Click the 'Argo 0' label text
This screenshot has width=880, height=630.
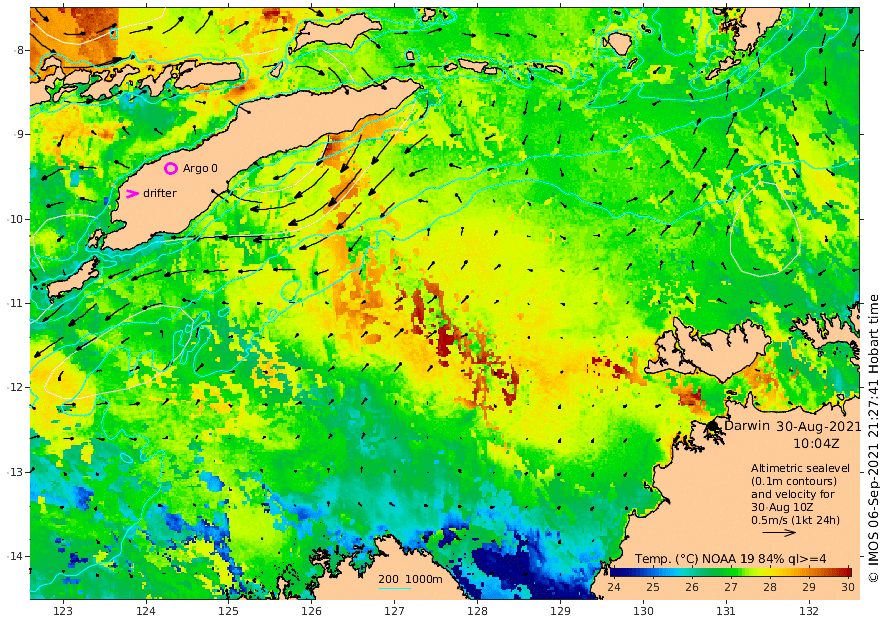pyautogui.click(x=200, y=168)
